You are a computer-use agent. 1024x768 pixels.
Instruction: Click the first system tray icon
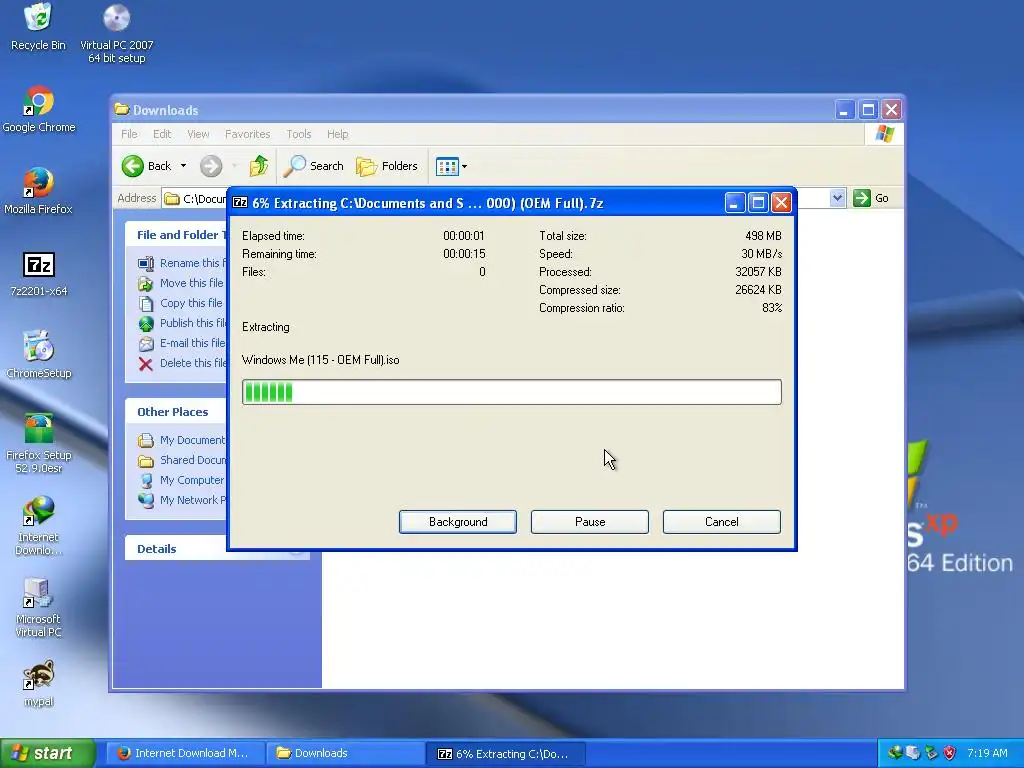[895, 753]
